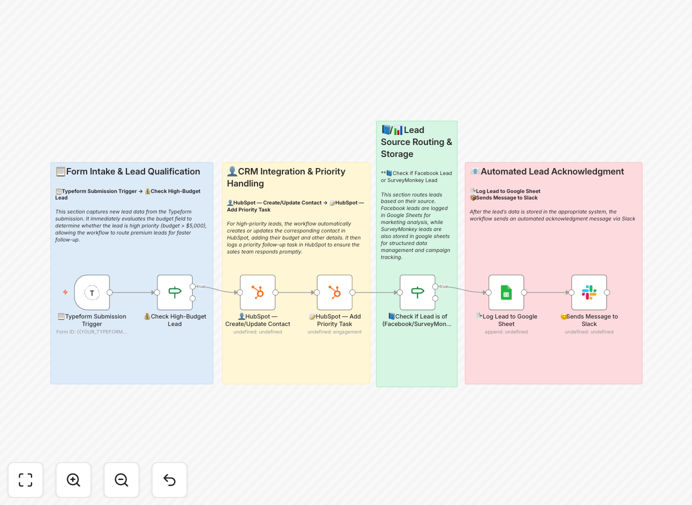Screen dimensions: 692x505
Task: Select the Form Intake & Lead Qualification heading
Action: [x=128, y=171]
